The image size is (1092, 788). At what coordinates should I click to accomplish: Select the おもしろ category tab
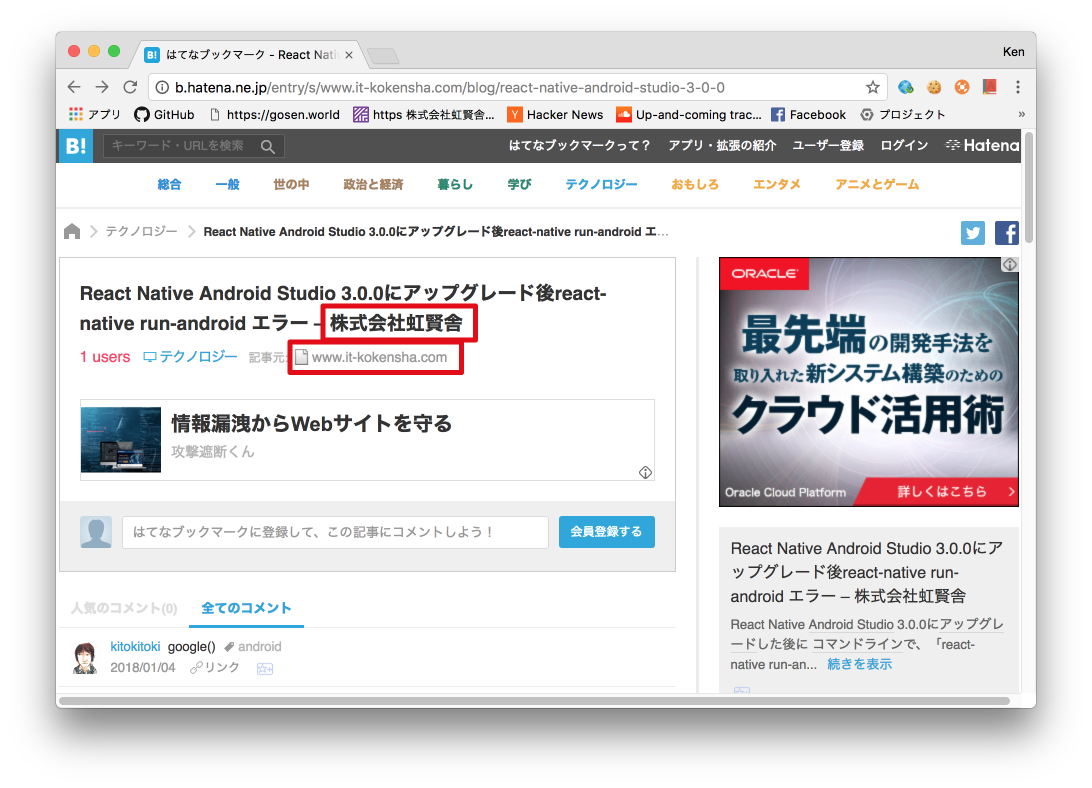point(695,184)
